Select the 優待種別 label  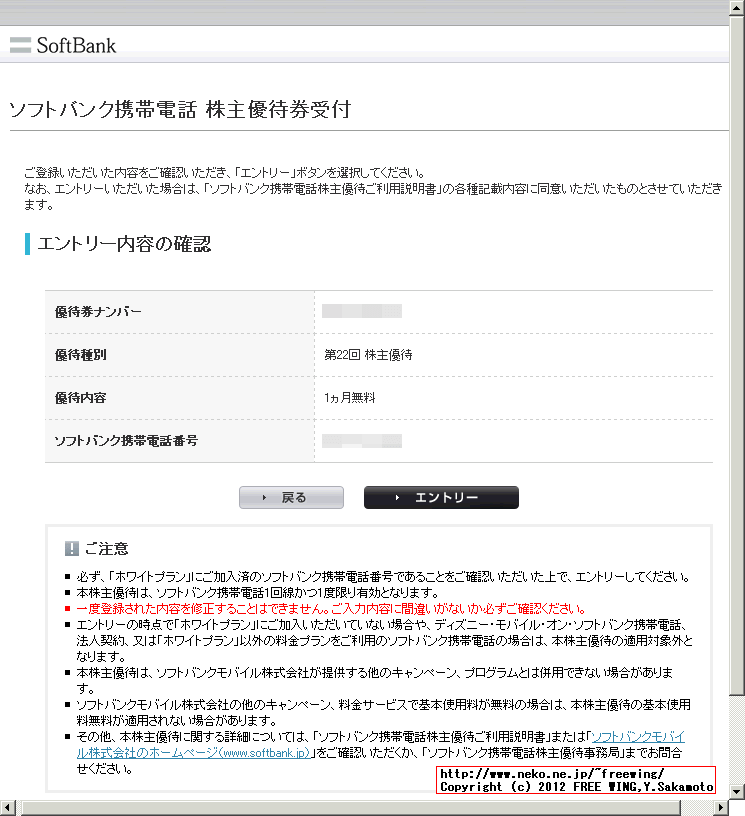(81, 355)
